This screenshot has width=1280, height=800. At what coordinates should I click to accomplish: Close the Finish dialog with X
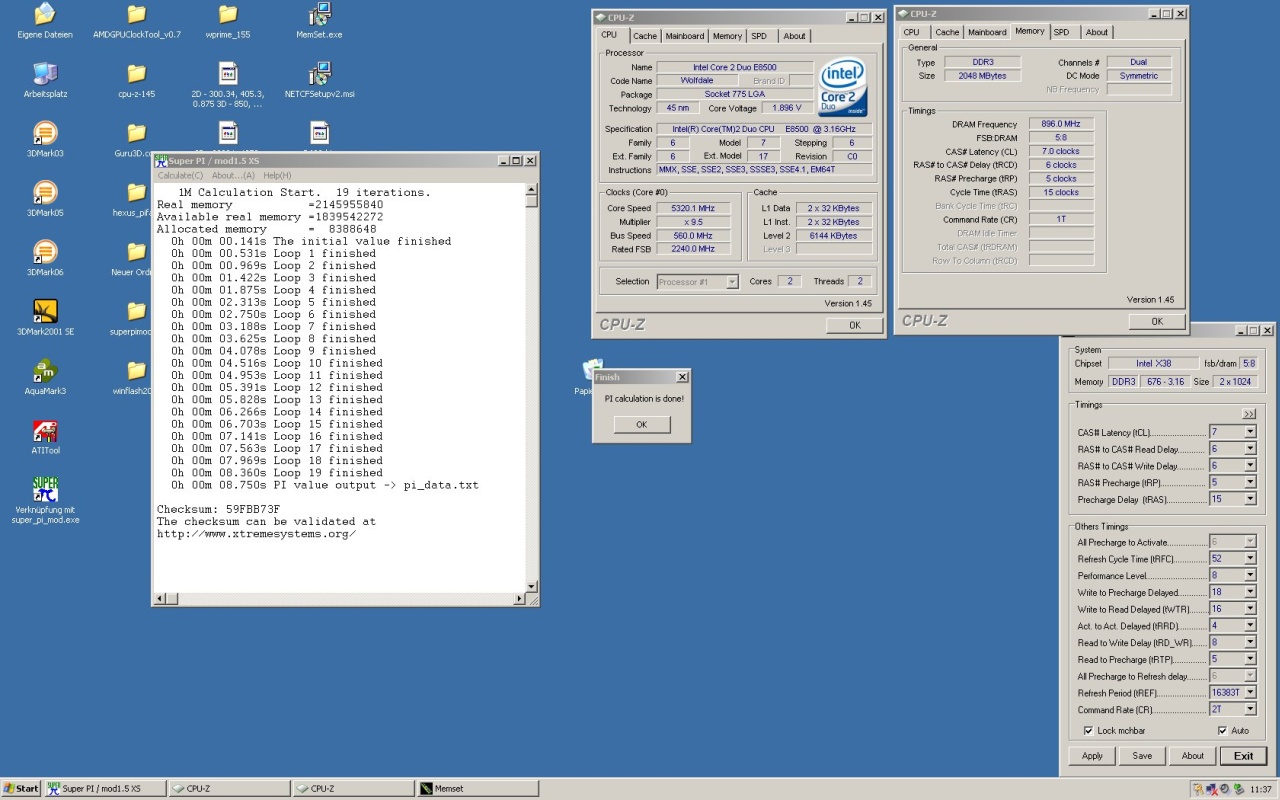coord(682,377)
